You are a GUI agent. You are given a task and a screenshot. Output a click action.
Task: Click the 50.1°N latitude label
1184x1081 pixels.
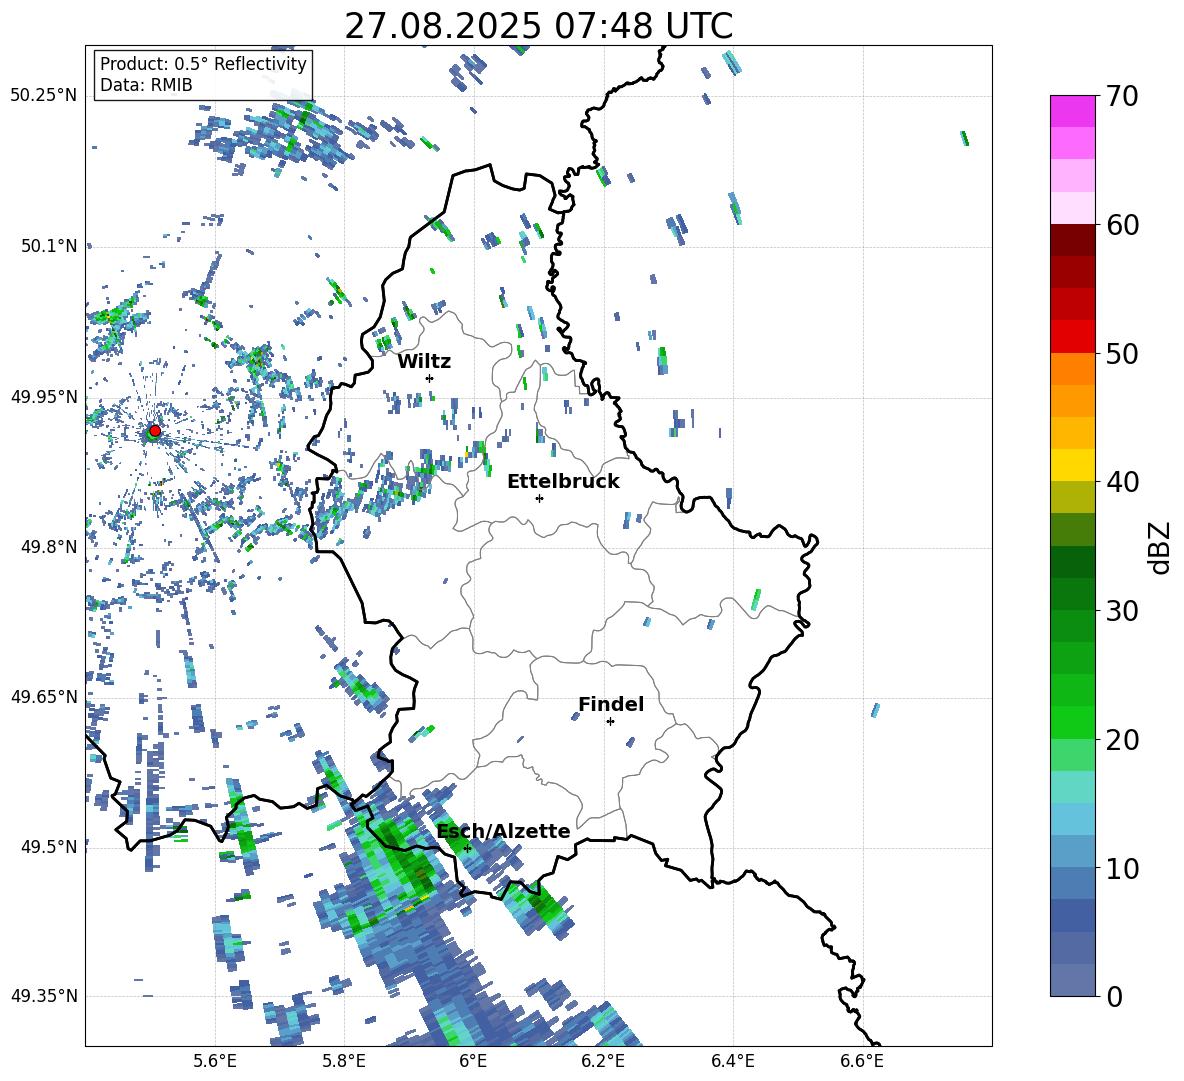[x=49, y=246]
